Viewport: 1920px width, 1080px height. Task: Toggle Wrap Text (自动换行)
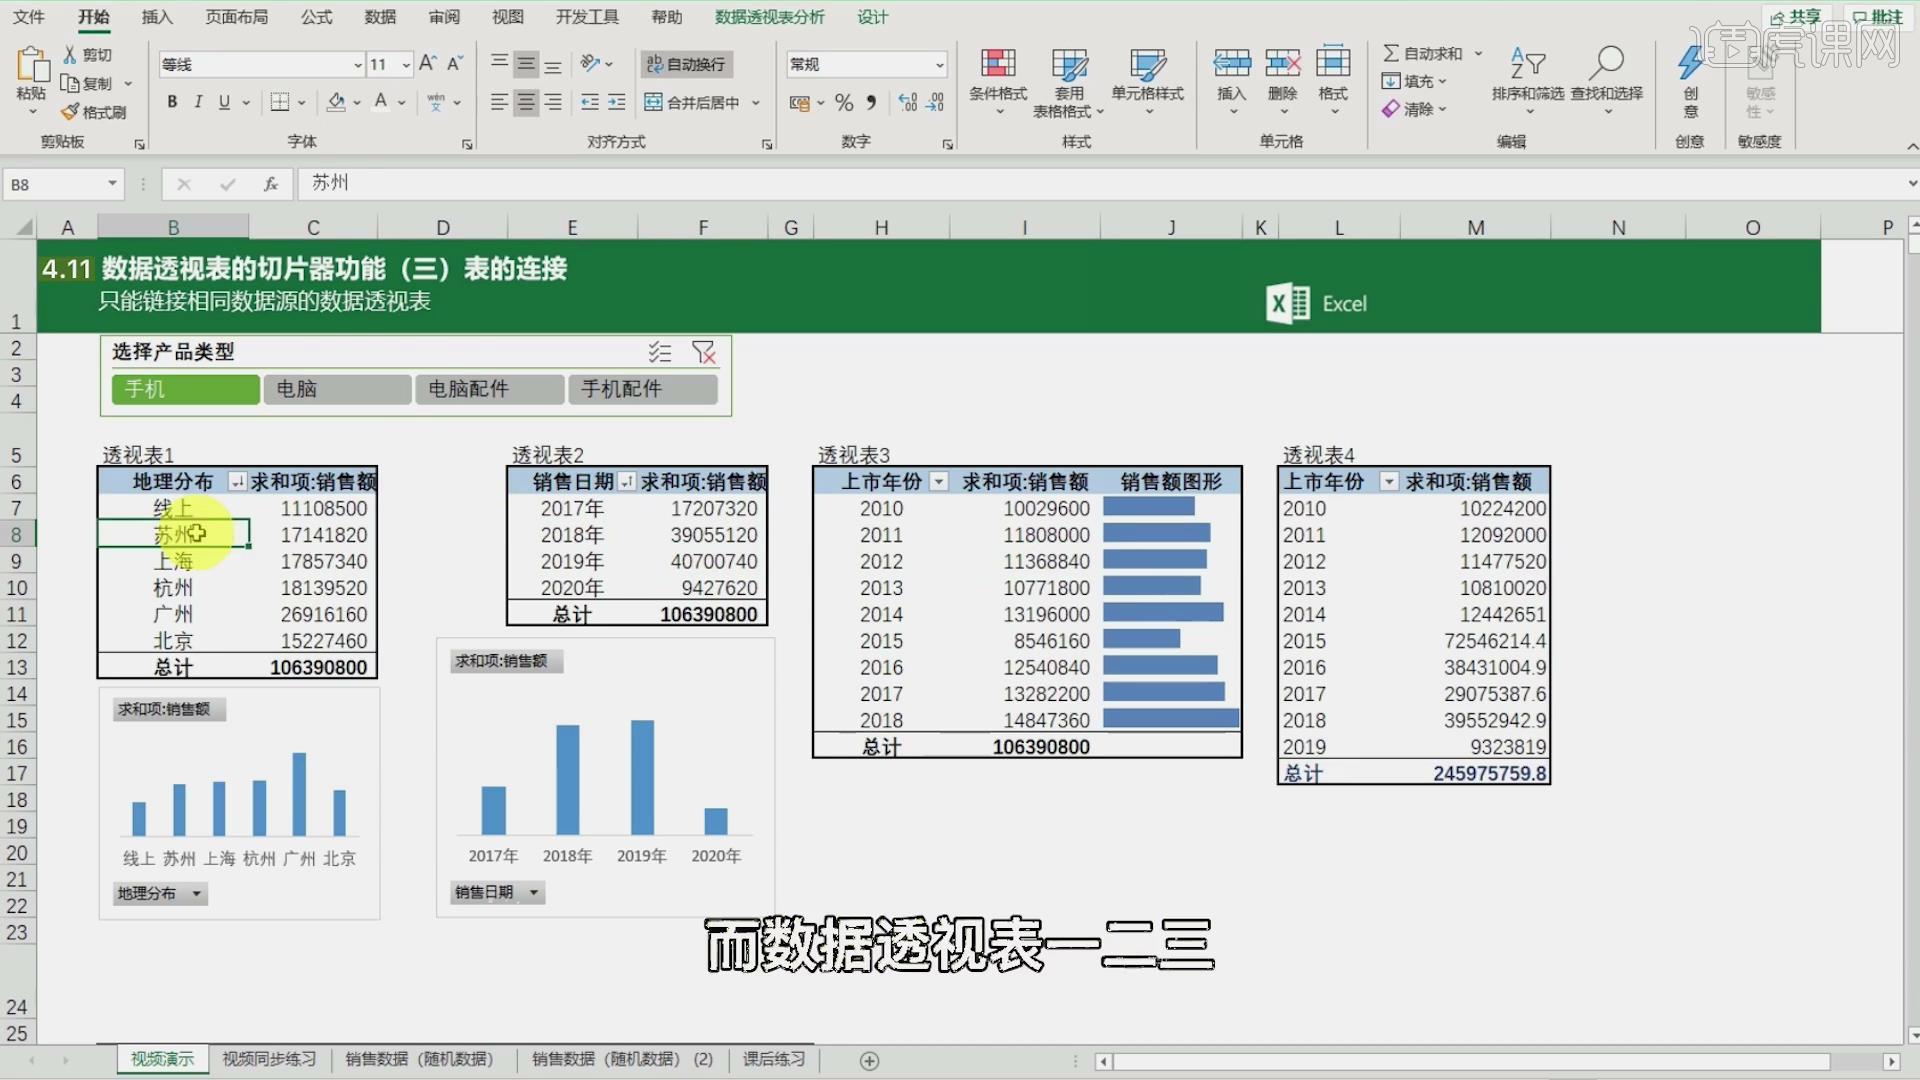686,64
